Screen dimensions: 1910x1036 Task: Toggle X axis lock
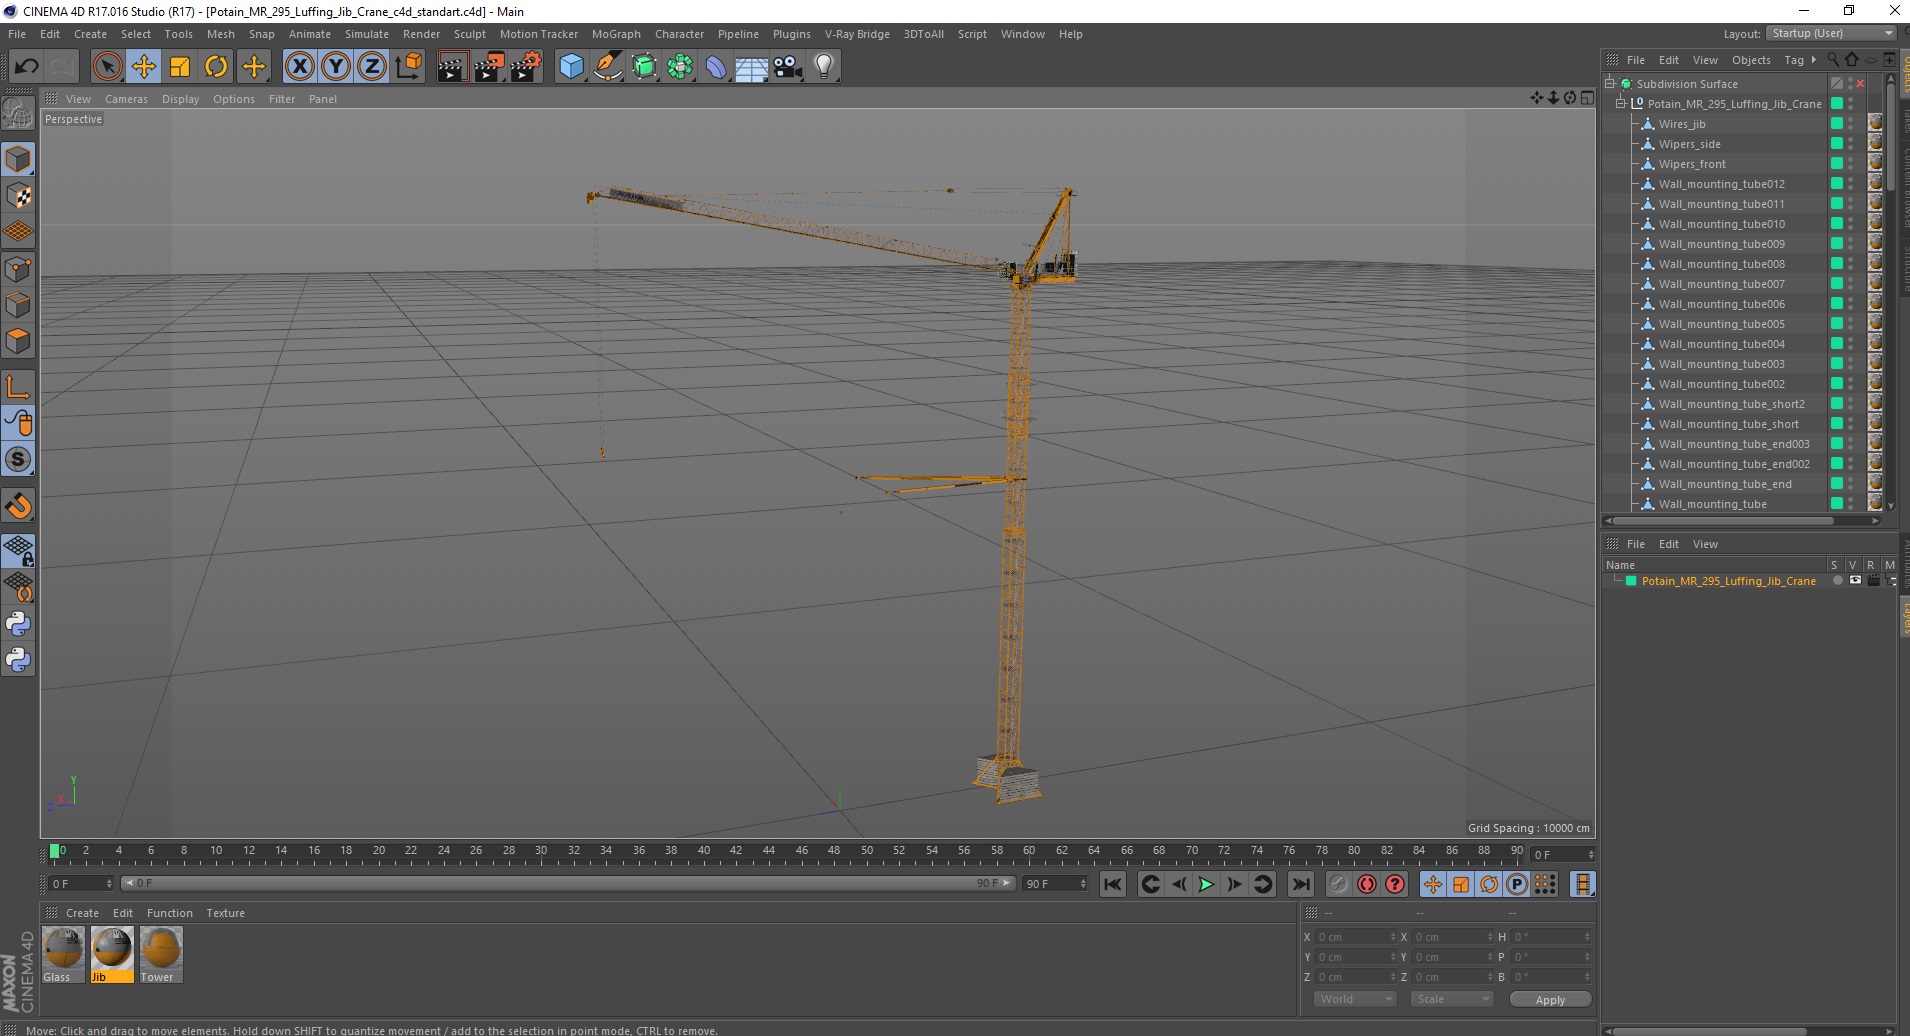[x=299, y=67]
